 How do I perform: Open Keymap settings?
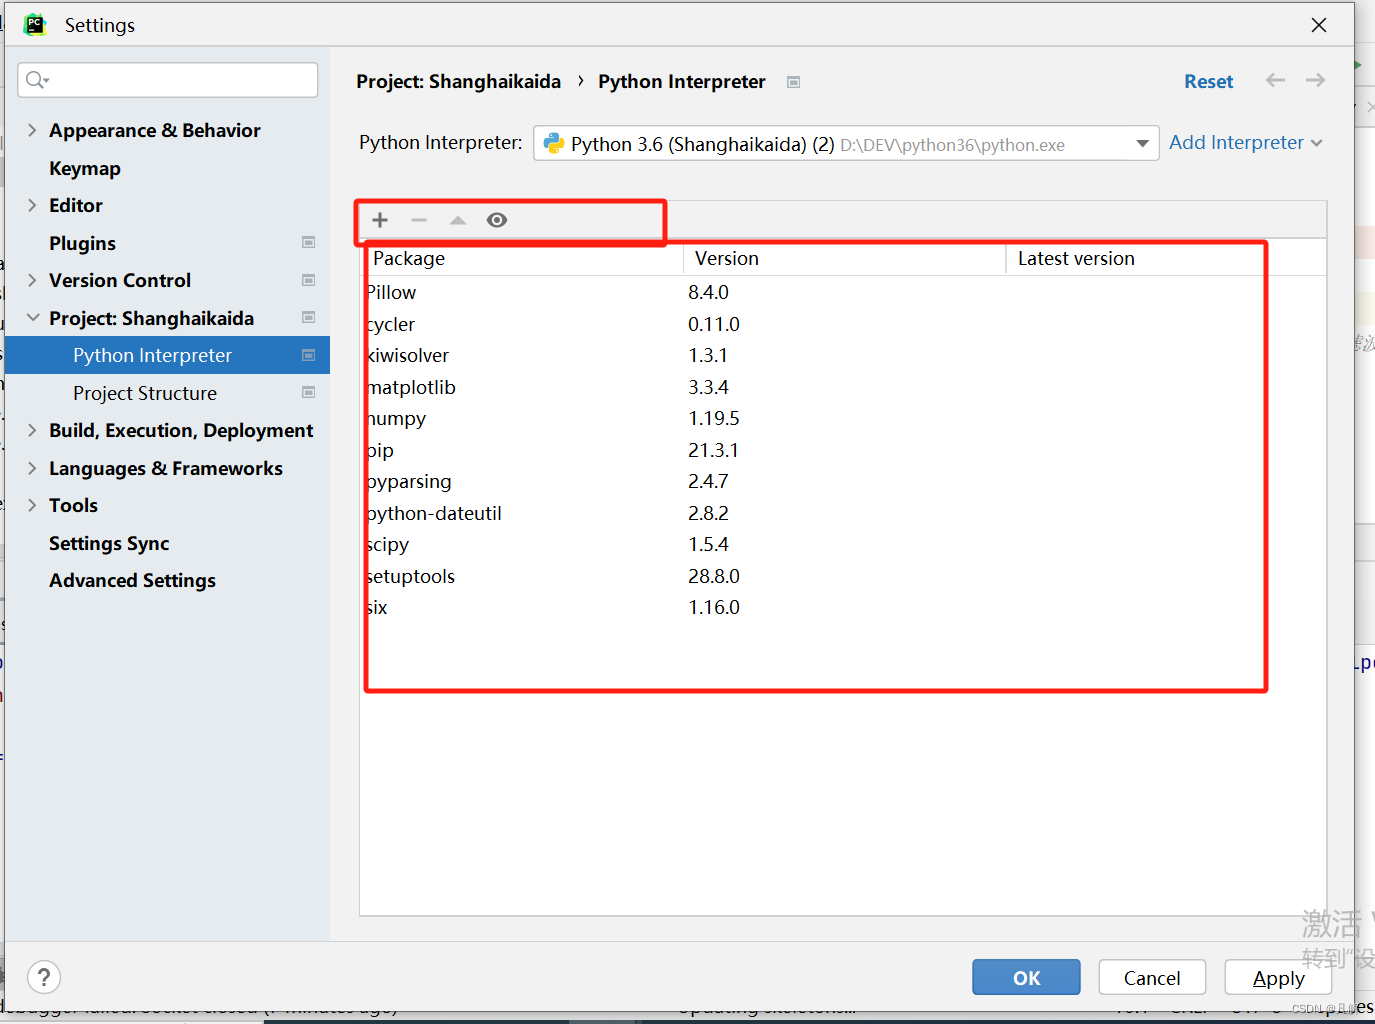85,168
